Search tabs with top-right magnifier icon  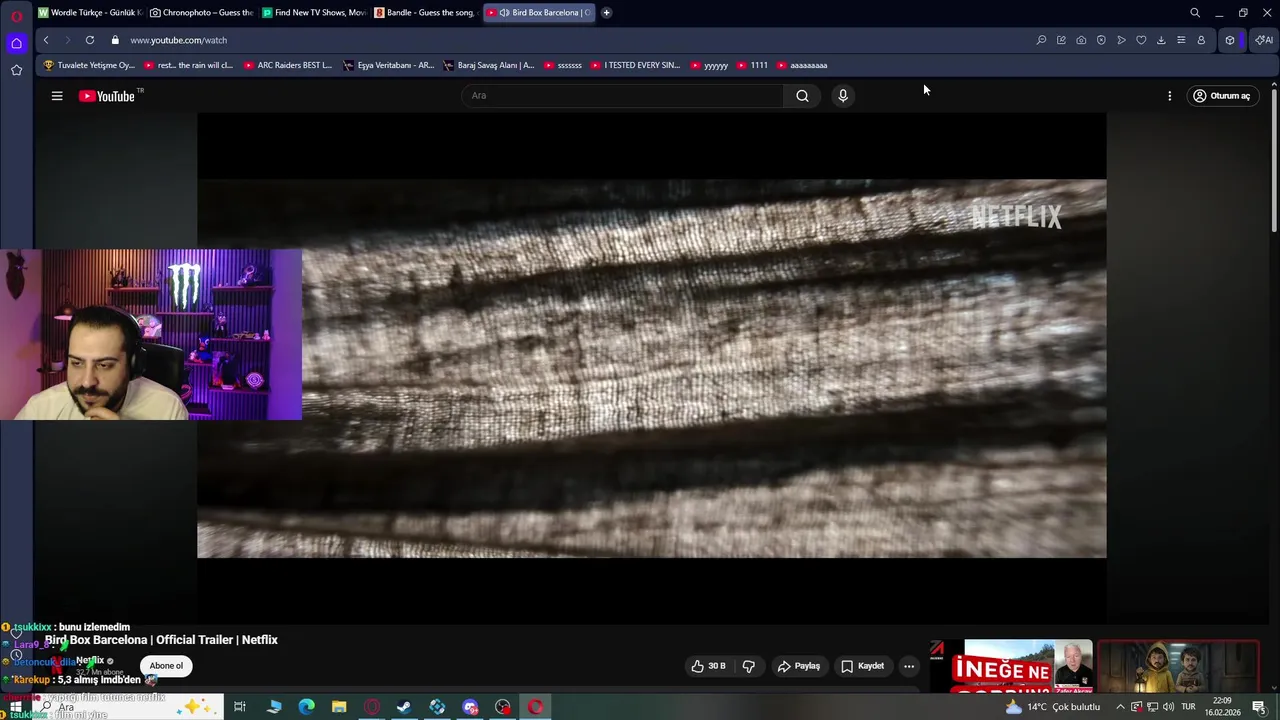pyautogui.click(x=1195, y=13)
